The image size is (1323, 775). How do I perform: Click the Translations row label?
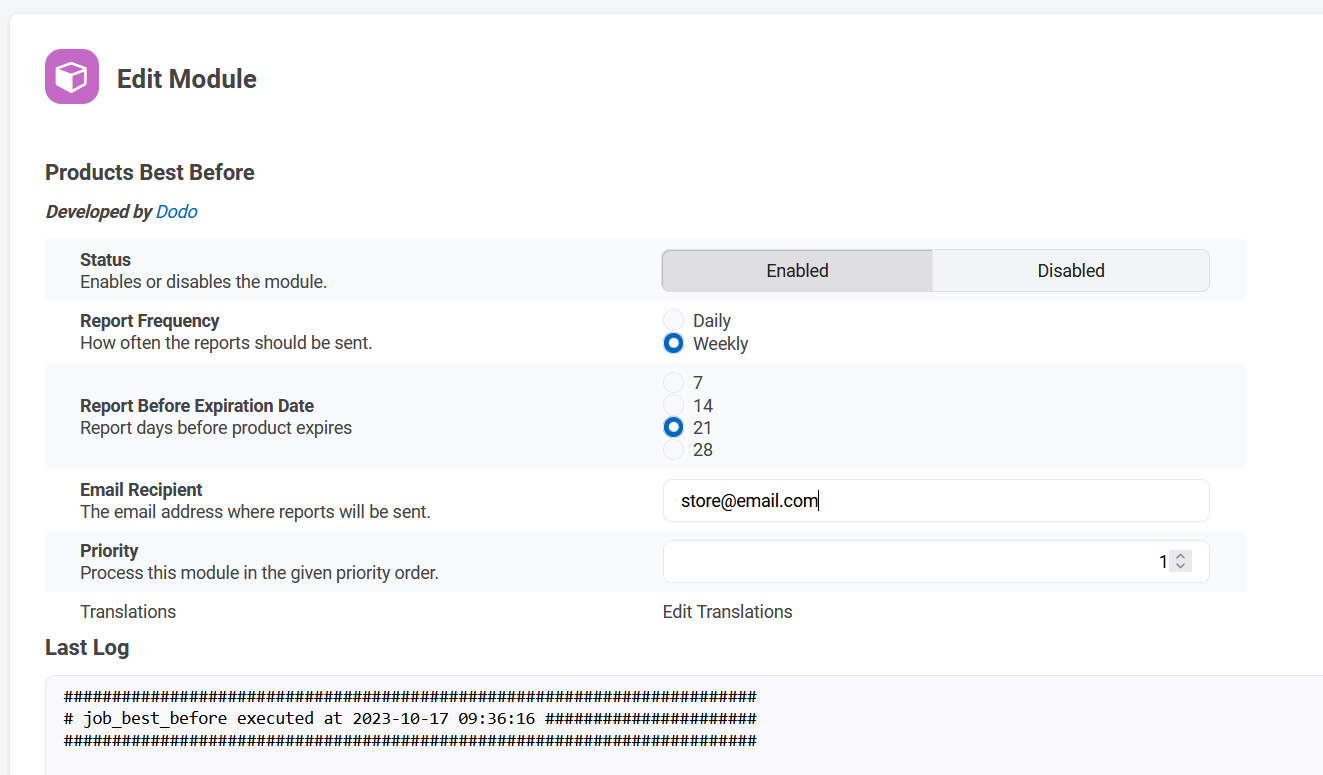(128, 612)
